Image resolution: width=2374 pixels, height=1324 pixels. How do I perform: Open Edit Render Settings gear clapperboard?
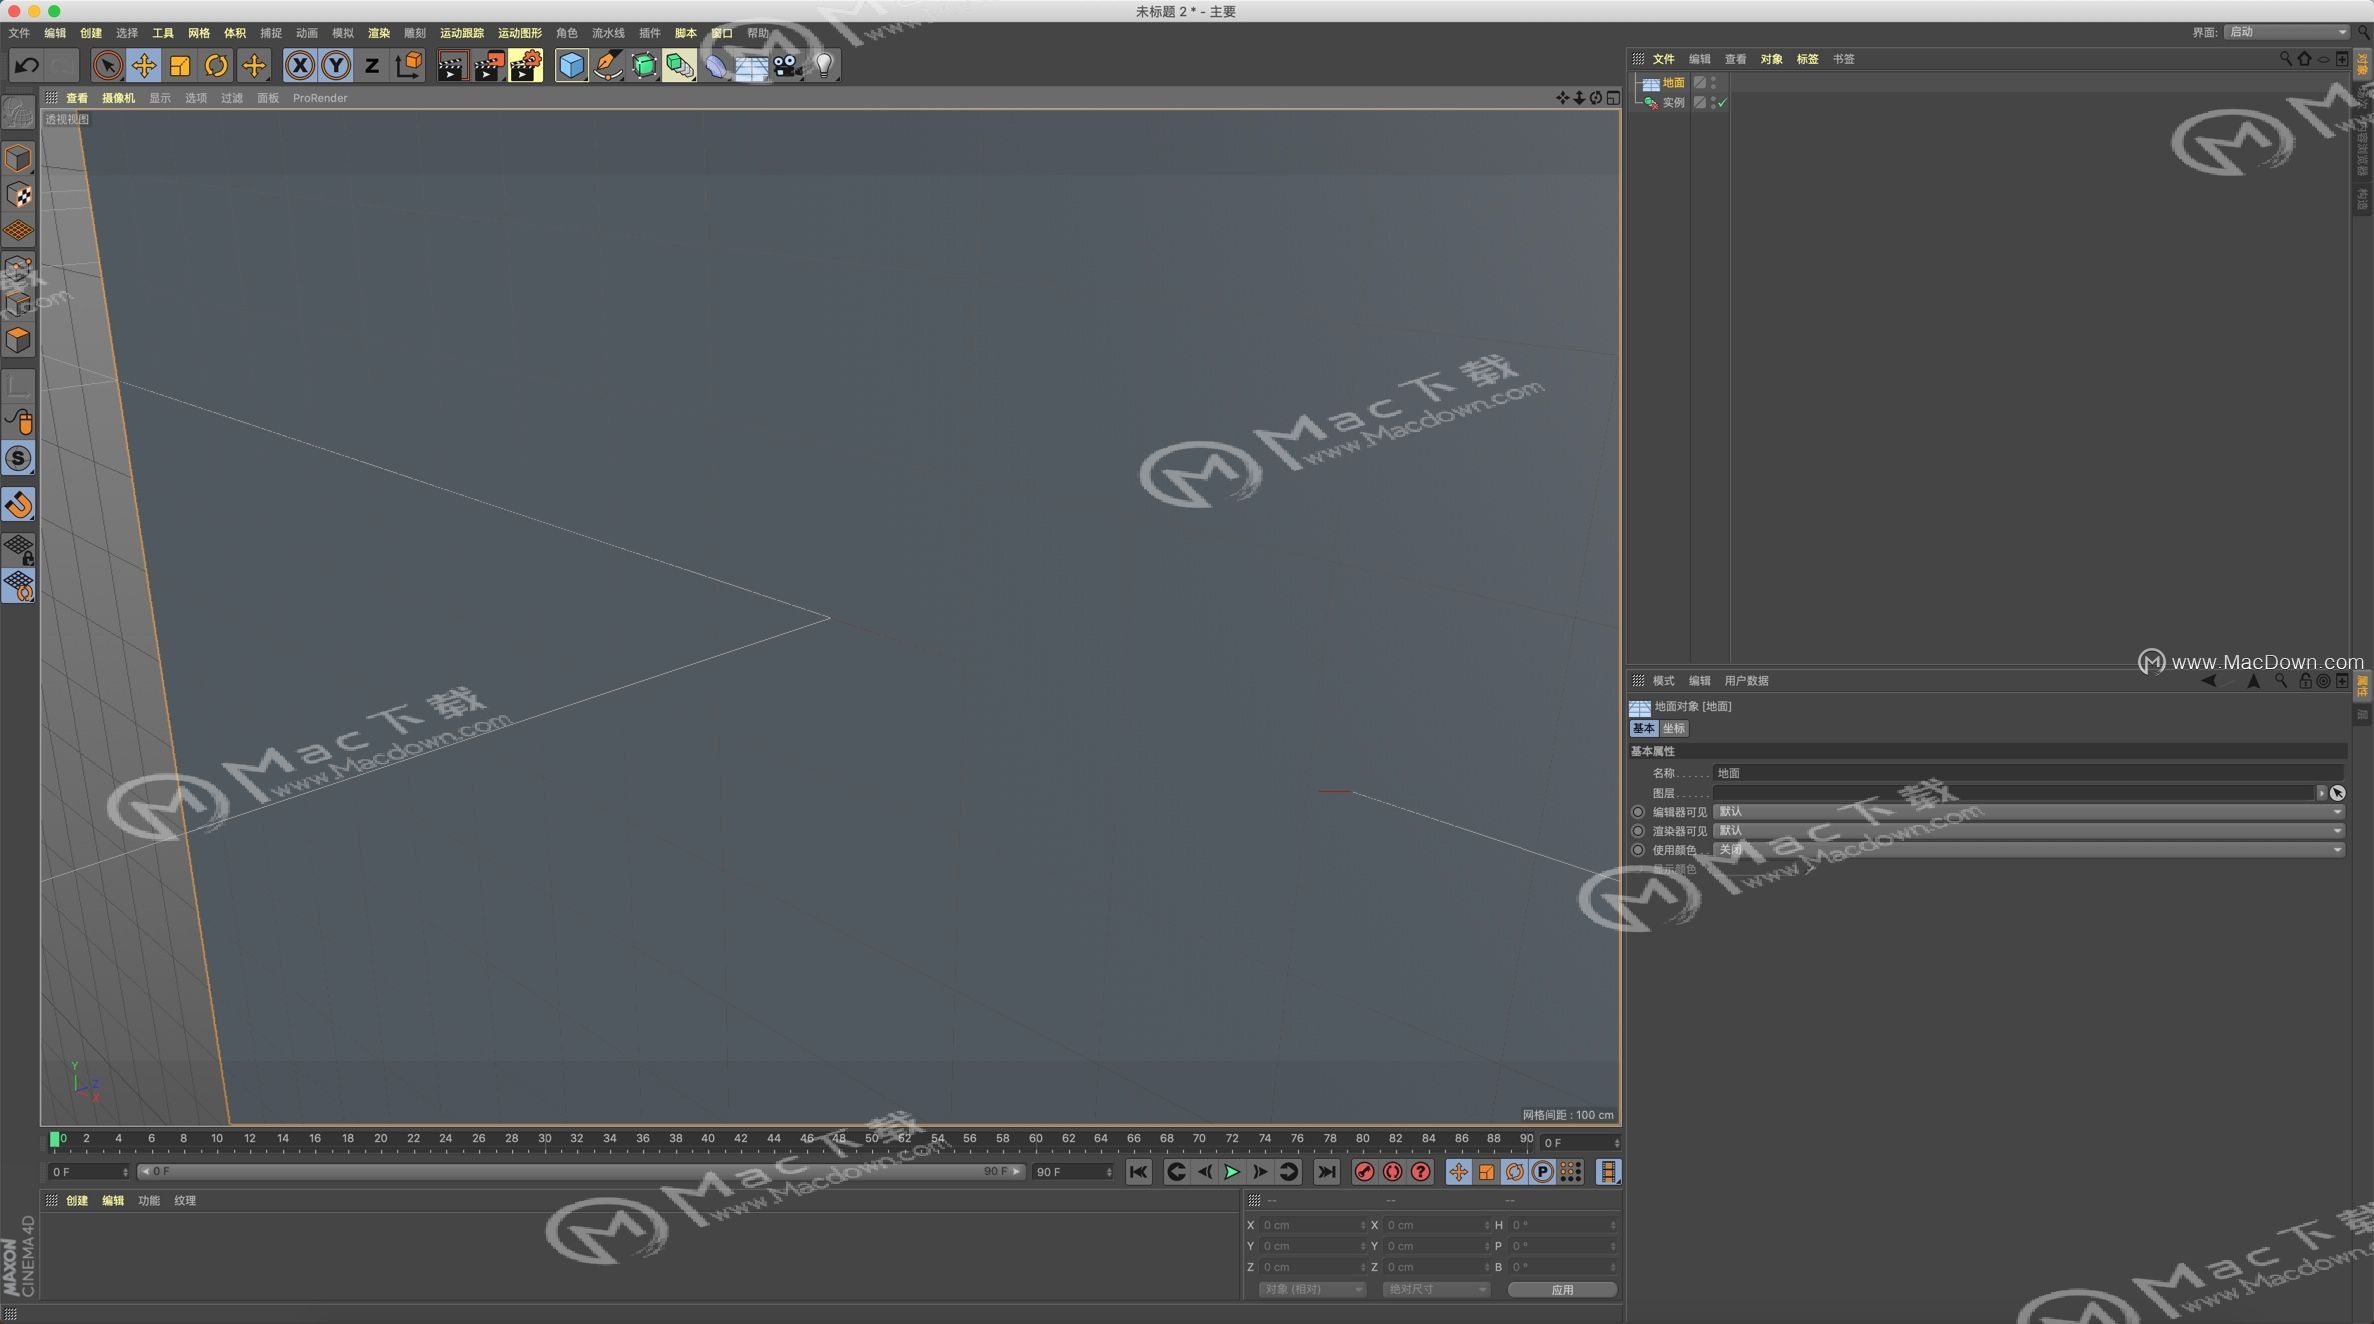coord(526,66)
